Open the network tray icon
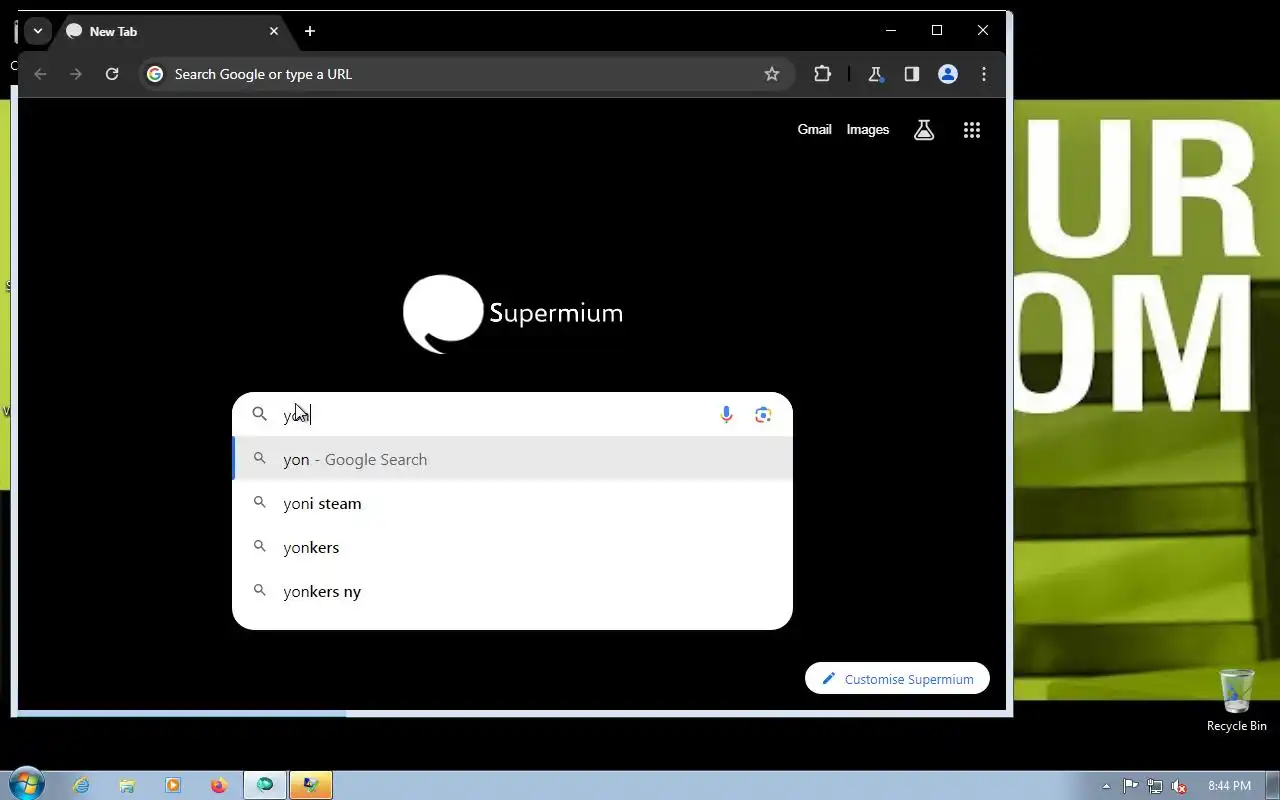This screenshot has width=1280, height=800. coord(1155,786)
